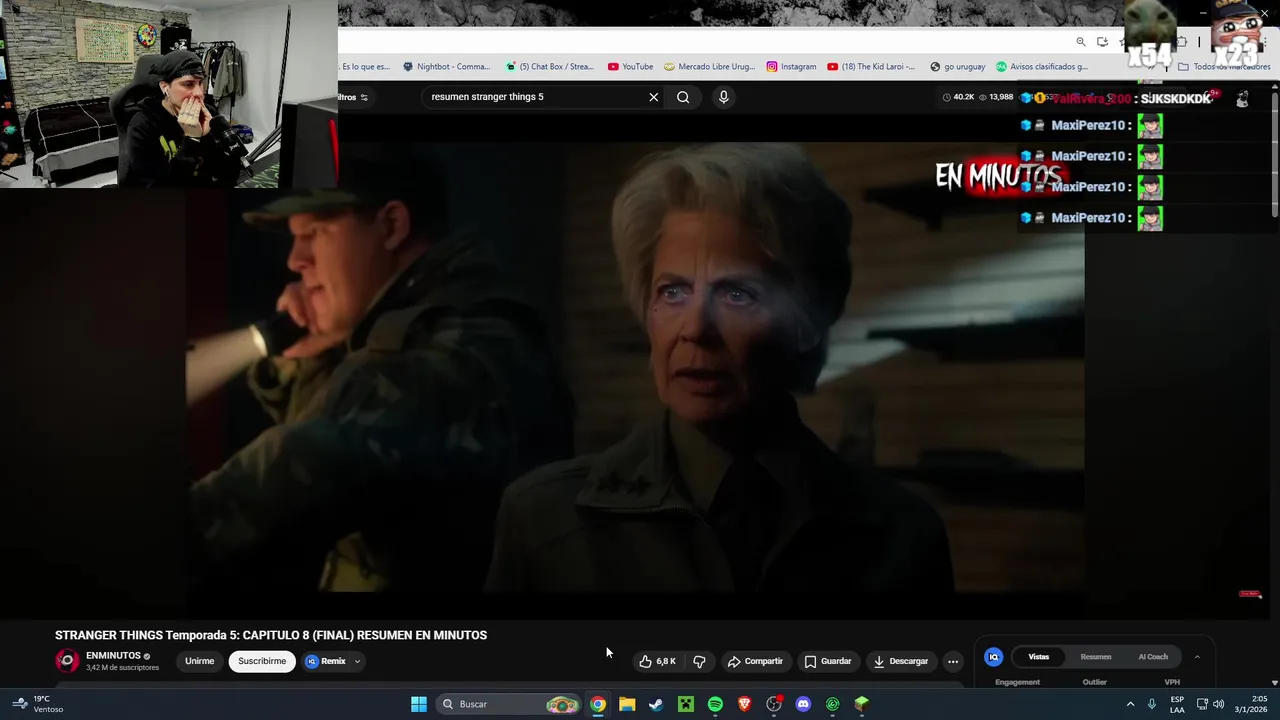Click the Remix button
Screen dimensions: 1280x720
click(326, 661)
